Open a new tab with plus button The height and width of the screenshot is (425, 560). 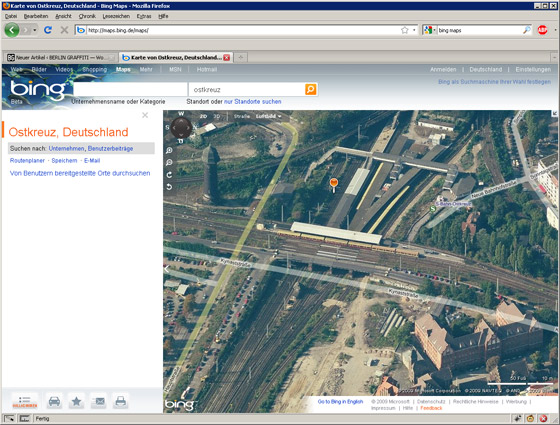pos(241,57)
